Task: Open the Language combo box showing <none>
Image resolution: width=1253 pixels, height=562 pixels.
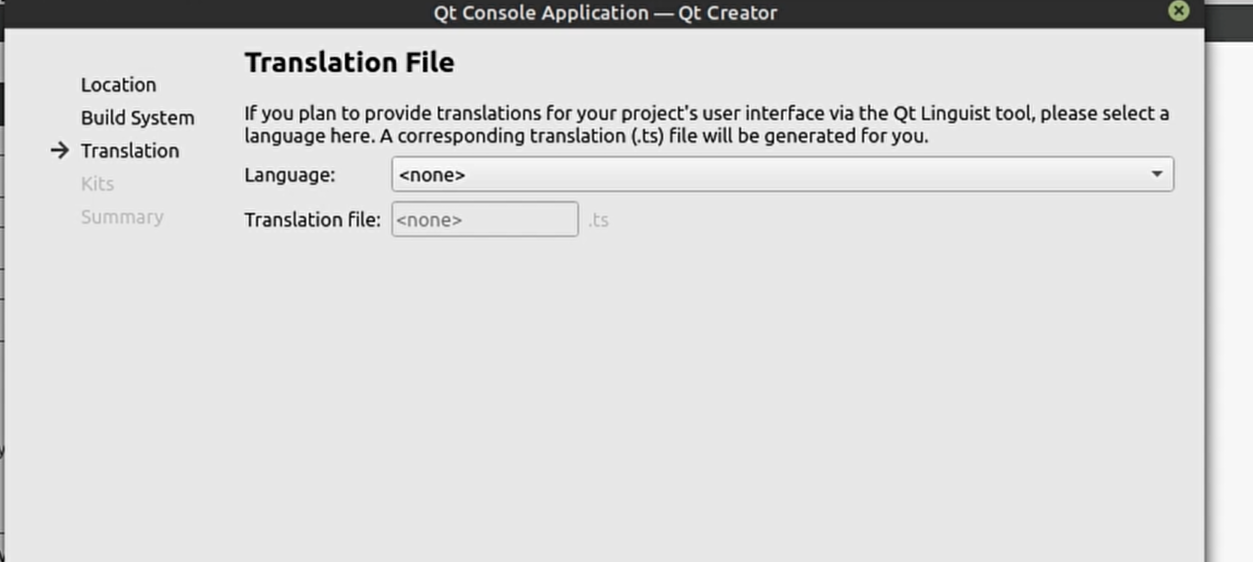Action: point(782,174)
